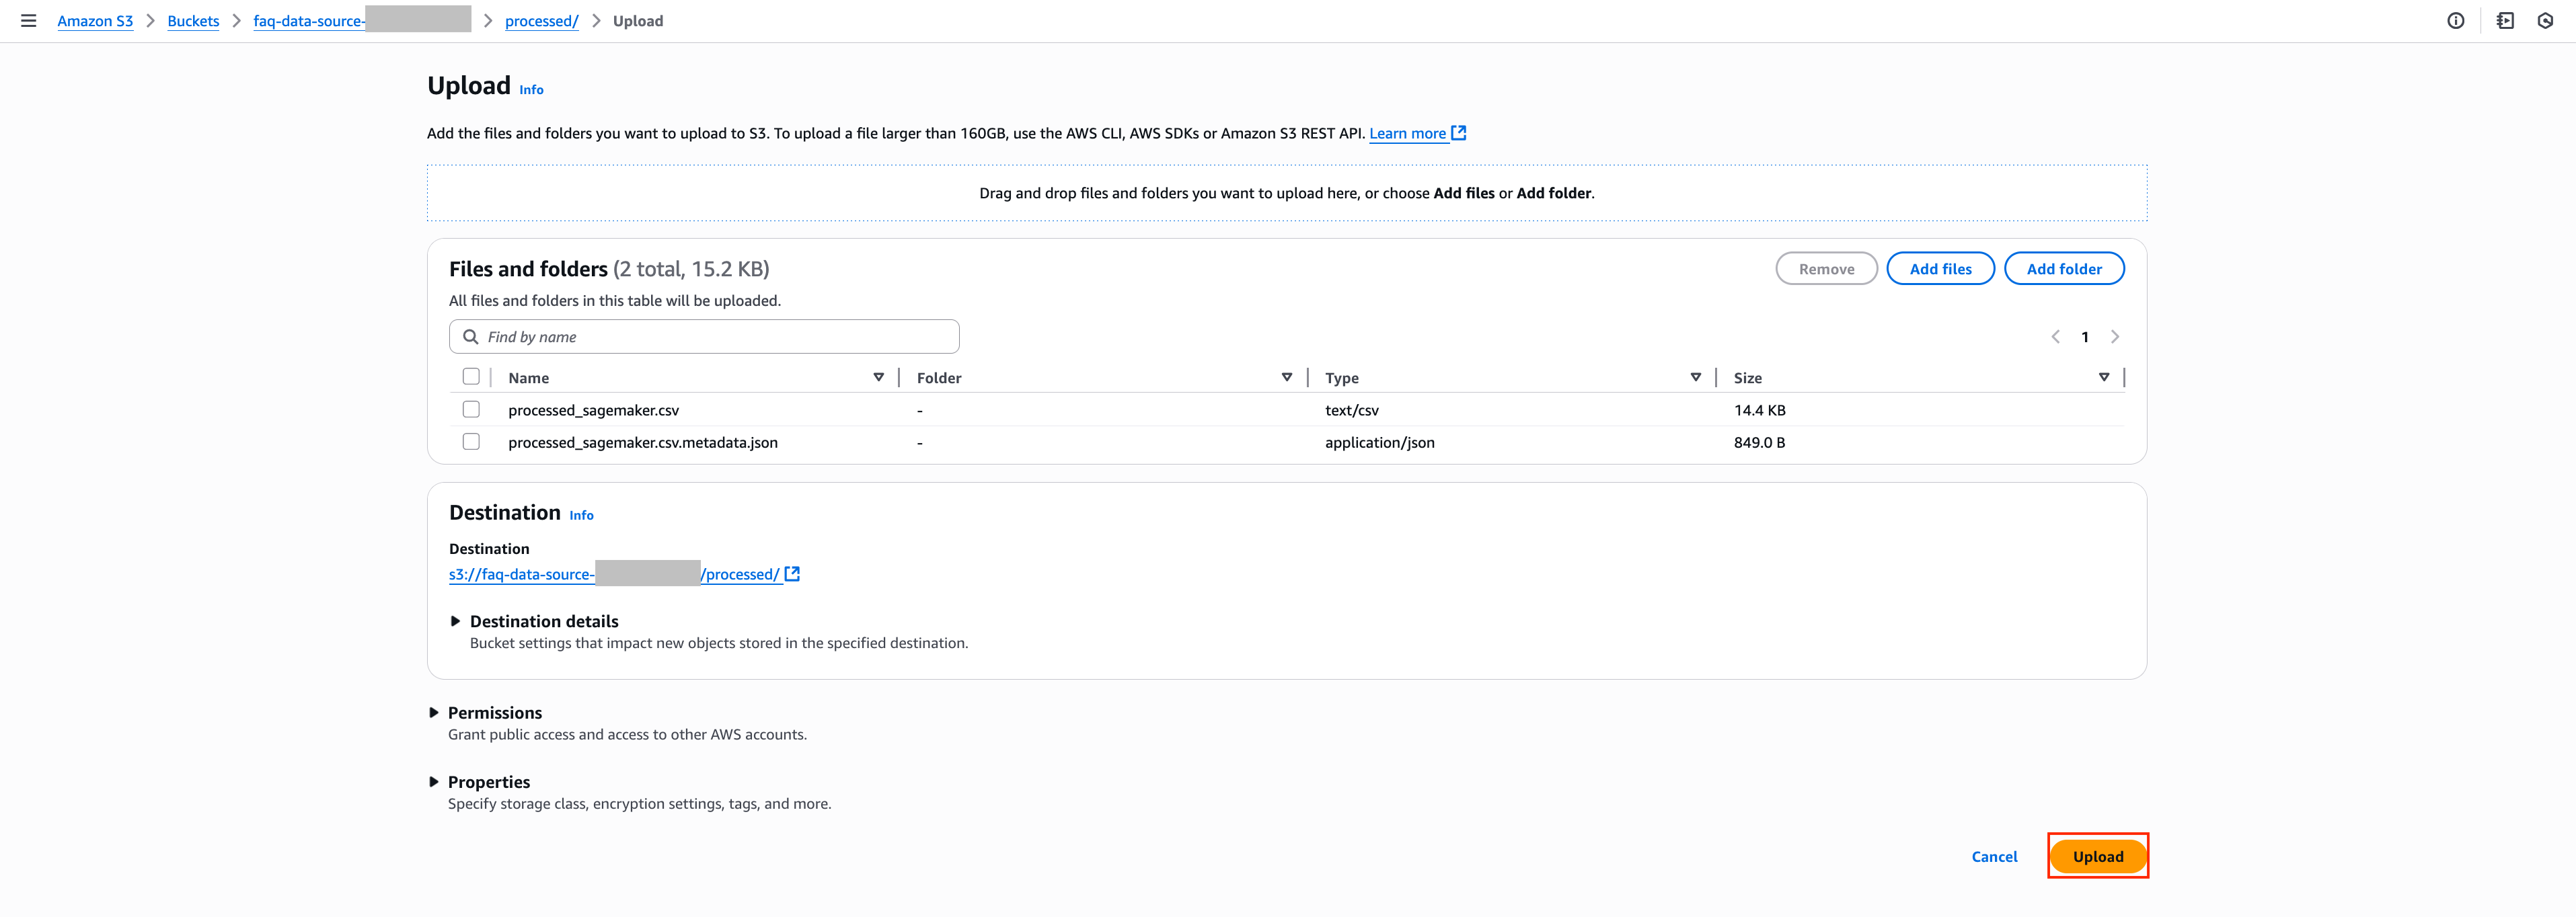Click the hexagon settings icon top right
2576x917 pixels.
(2545, 21)
